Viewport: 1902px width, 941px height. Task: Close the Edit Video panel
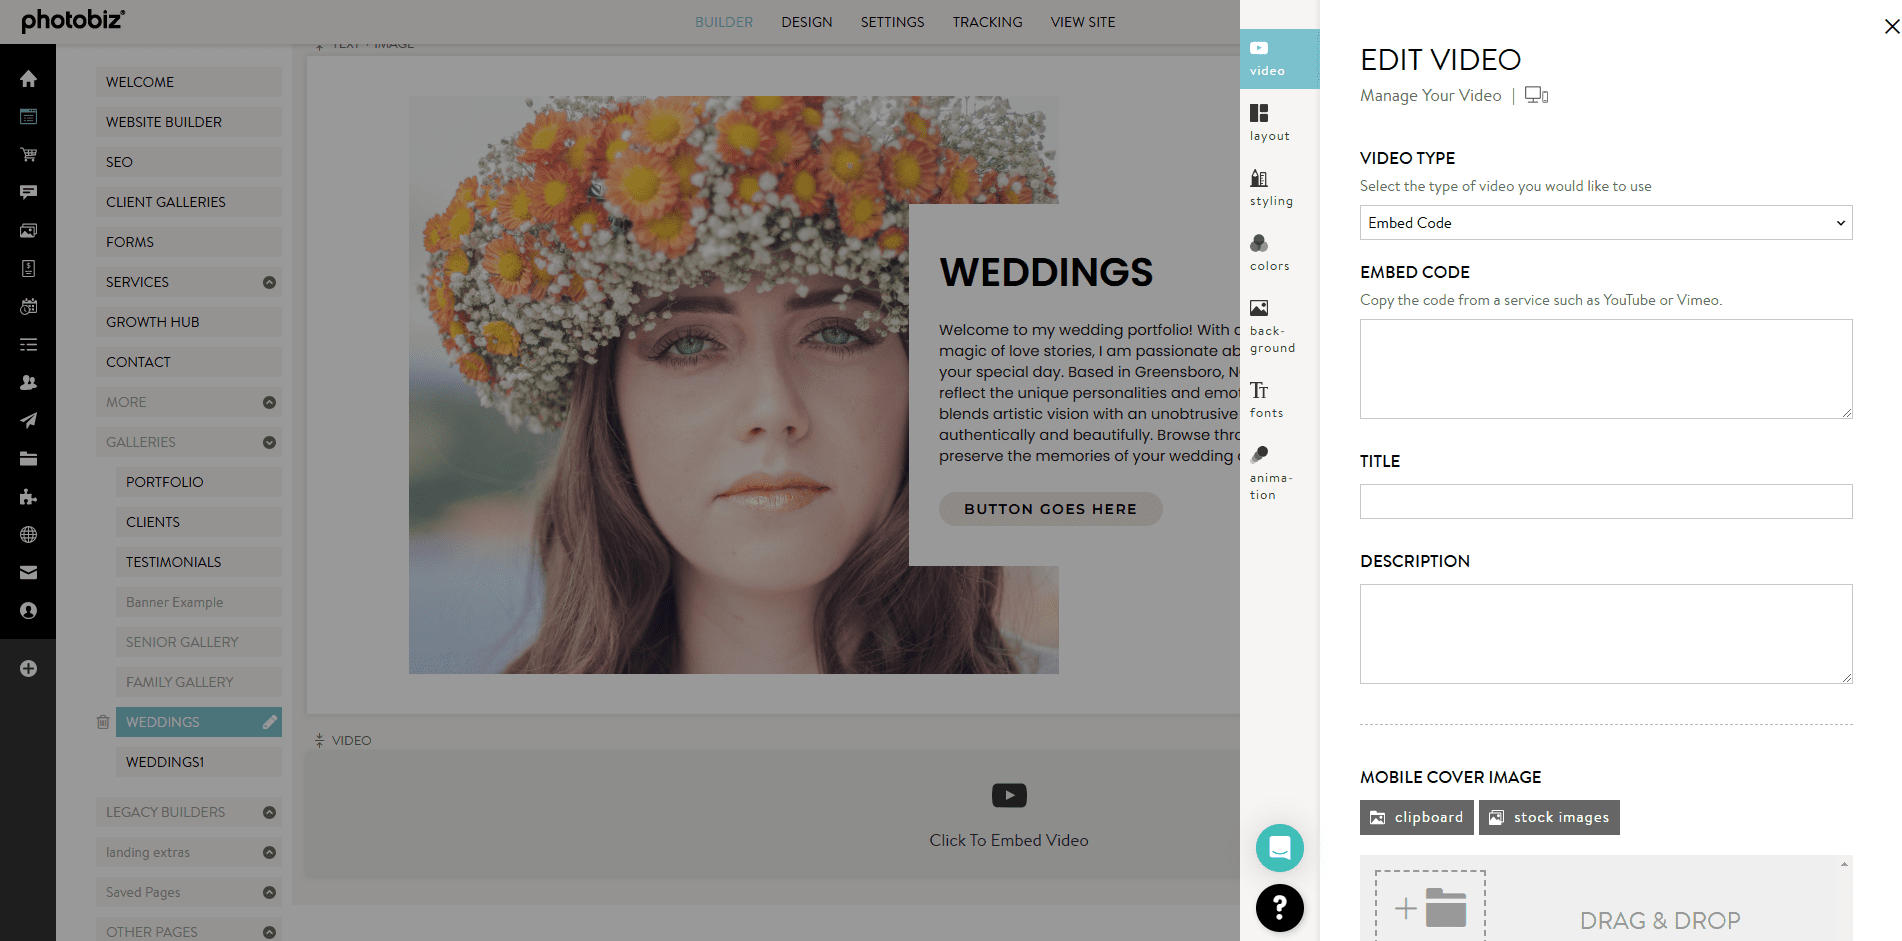[1891, 27]
